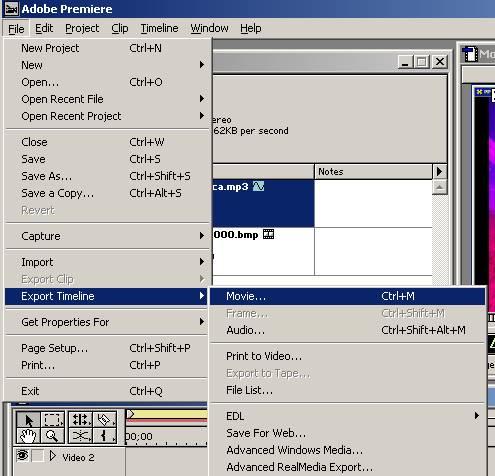This screenshot has height=476, width=495.
Task: Open the New submenu
Action: coord(108,65)
